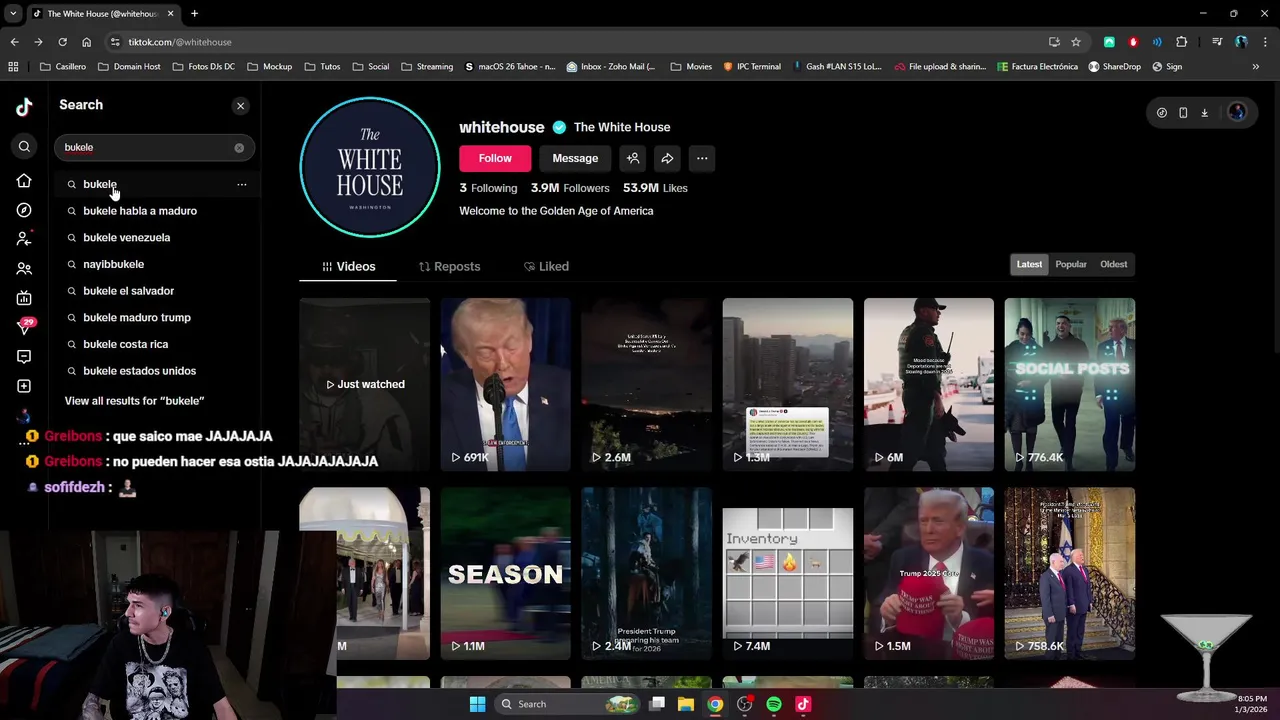This screenshot has width=1280, height=720.
Task: Click the Get TikTok app circular icon
Action: [x=1161, y=113]
